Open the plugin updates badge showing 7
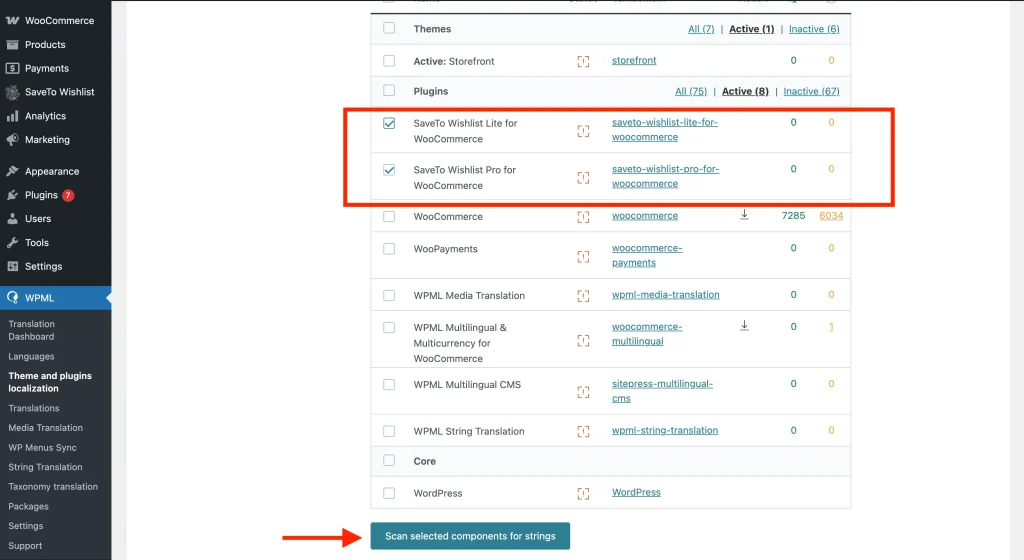This screenshot has width=1024, height=560. click(68, 195)
